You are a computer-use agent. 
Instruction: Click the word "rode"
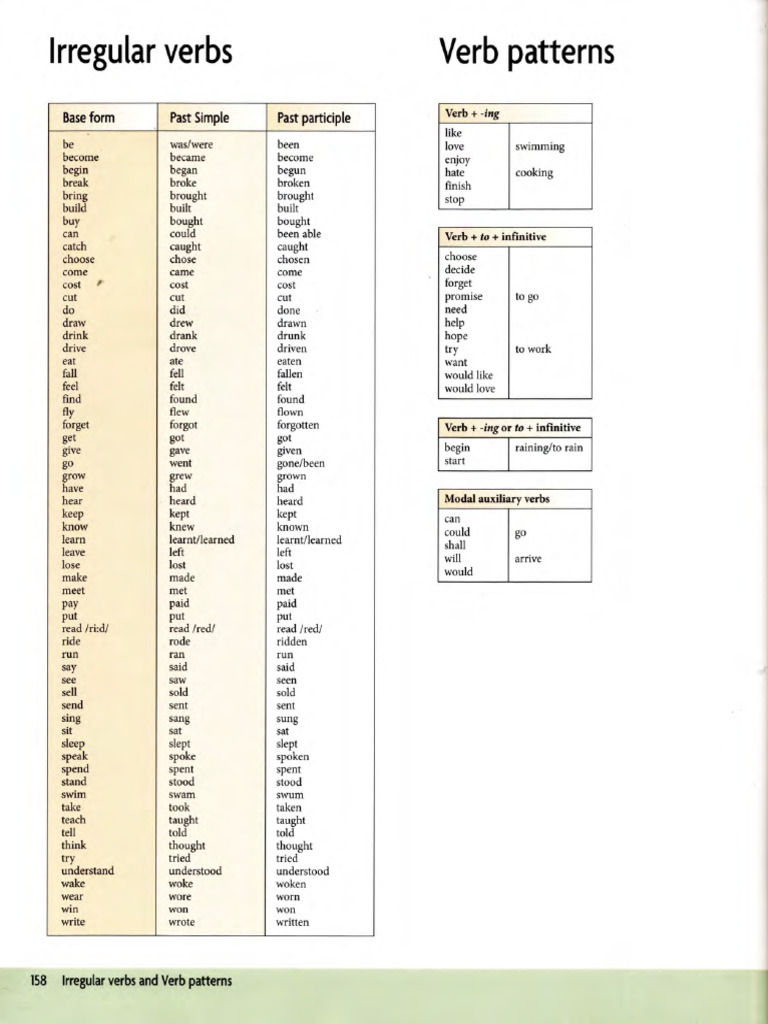pos(180,641)
